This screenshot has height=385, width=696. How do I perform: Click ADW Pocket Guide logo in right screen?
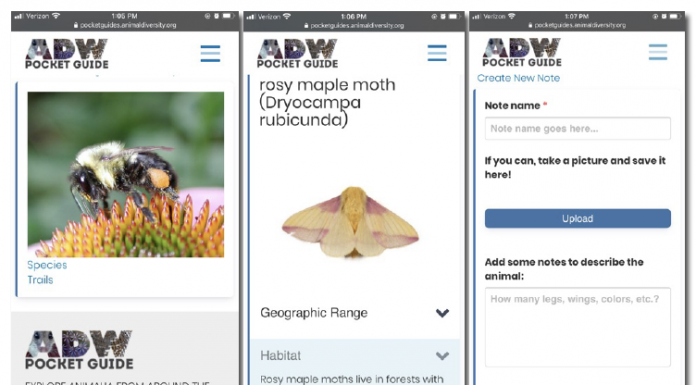522,52
